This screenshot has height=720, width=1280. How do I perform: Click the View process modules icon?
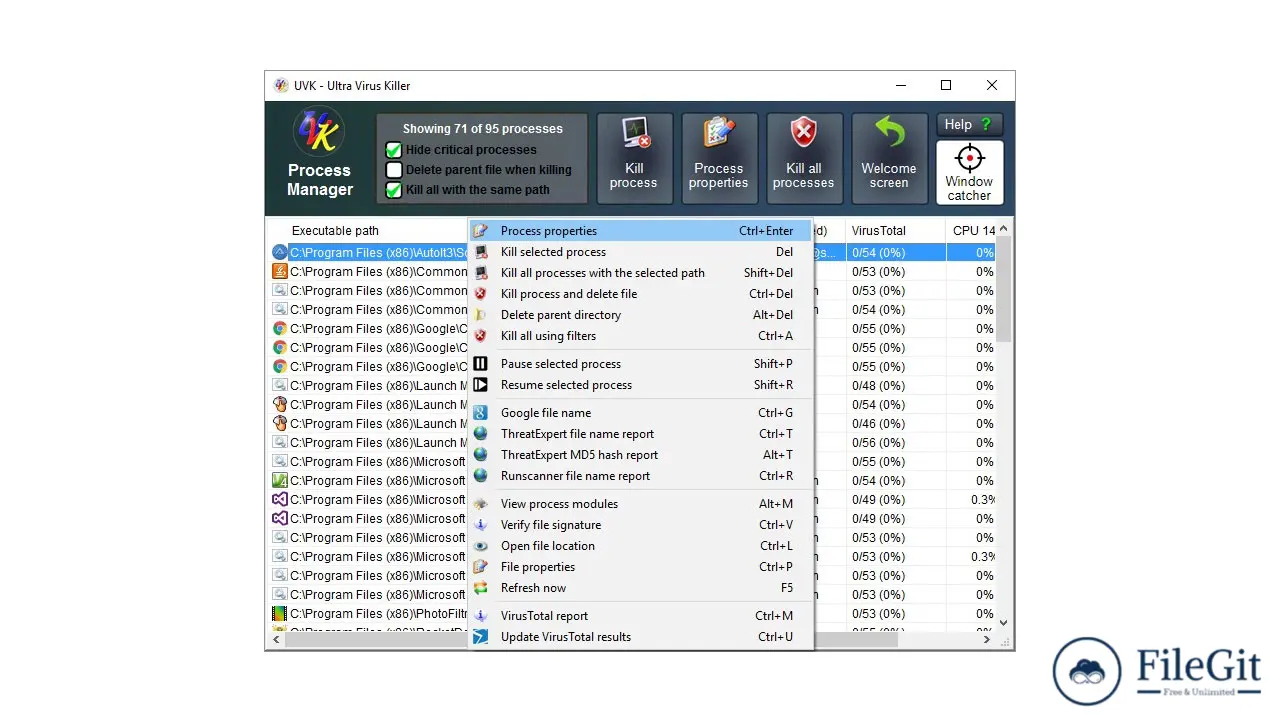pyautogui.click(x=481, y=504)
